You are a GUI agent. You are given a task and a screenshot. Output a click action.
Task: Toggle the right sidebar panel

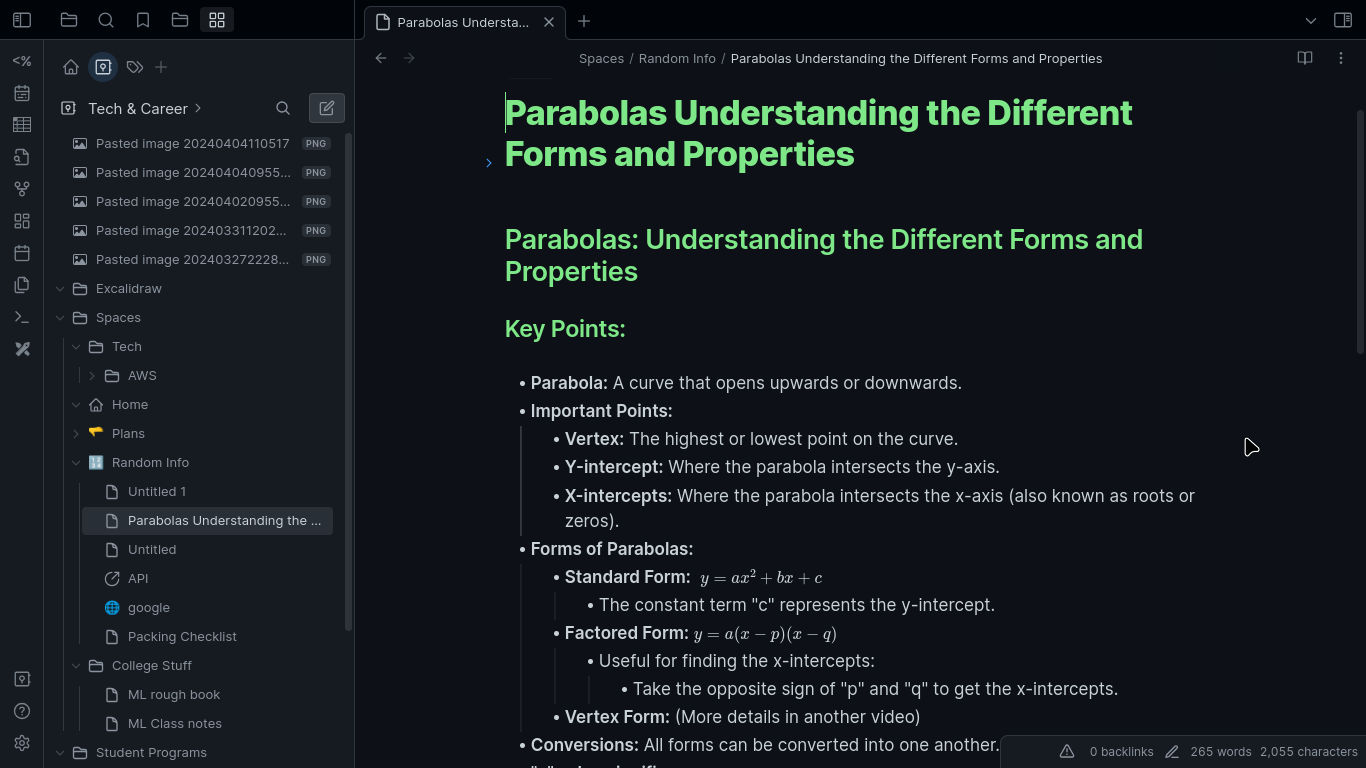pos(1343,20)
